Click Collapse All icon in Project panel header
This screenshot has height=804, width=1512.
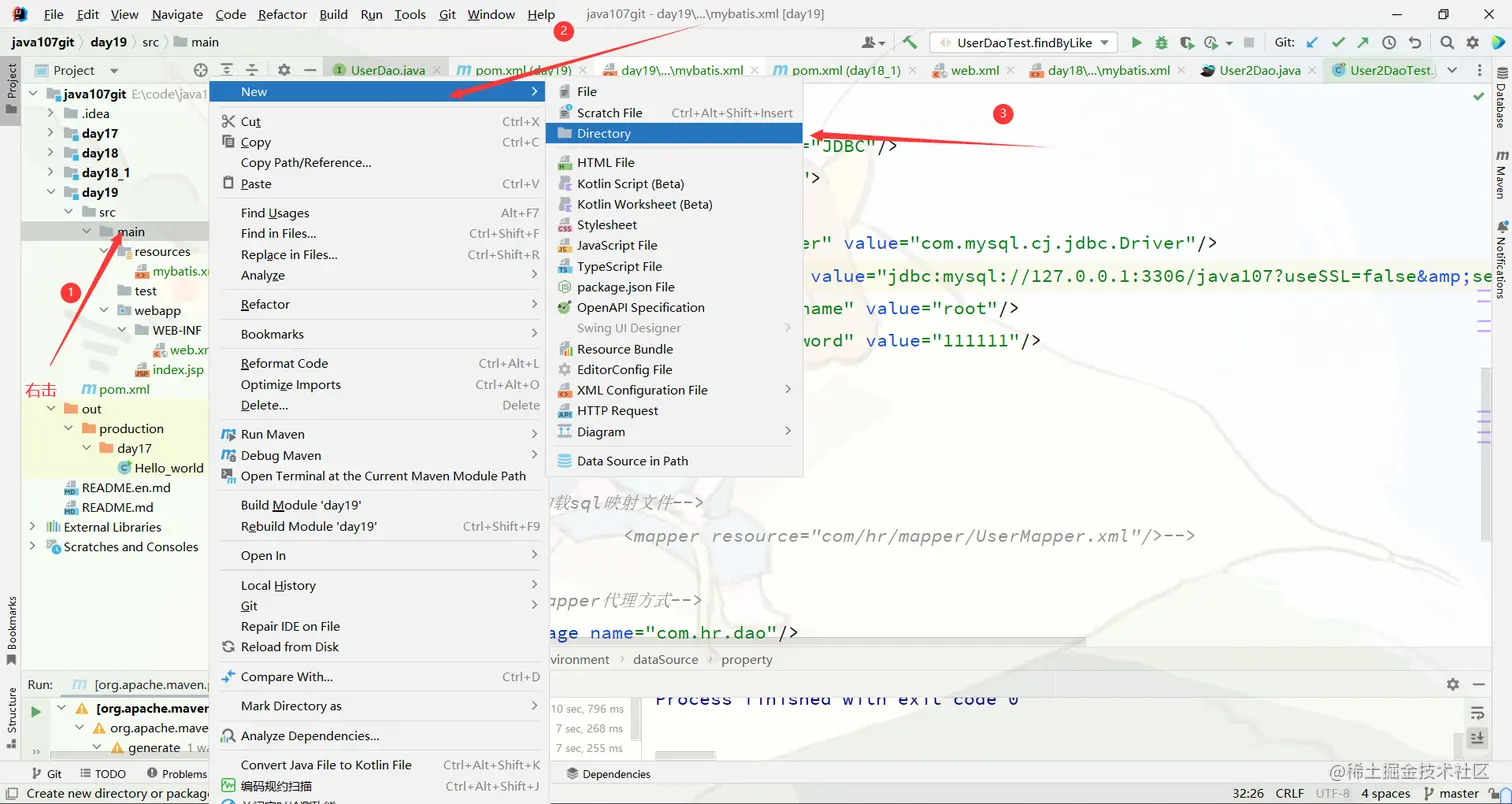pyautogui.click(x=252, y=70)
